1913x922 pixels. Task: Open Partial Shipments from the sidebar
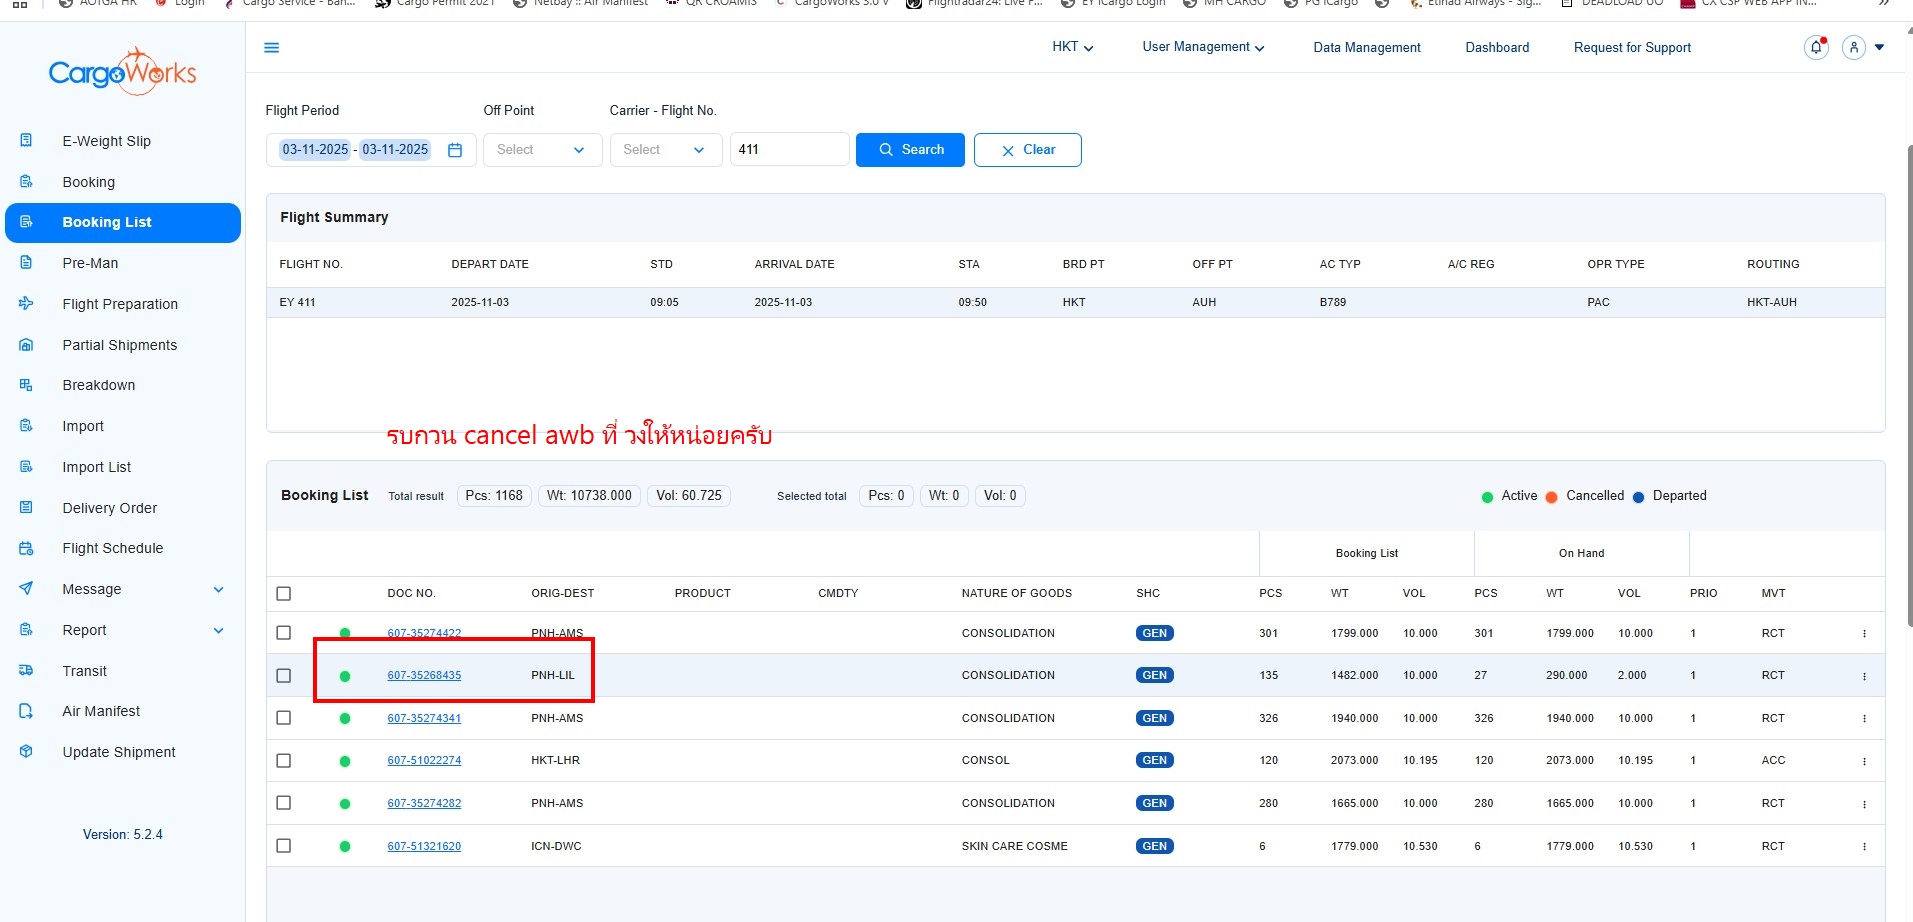click(x=119, y=345)
